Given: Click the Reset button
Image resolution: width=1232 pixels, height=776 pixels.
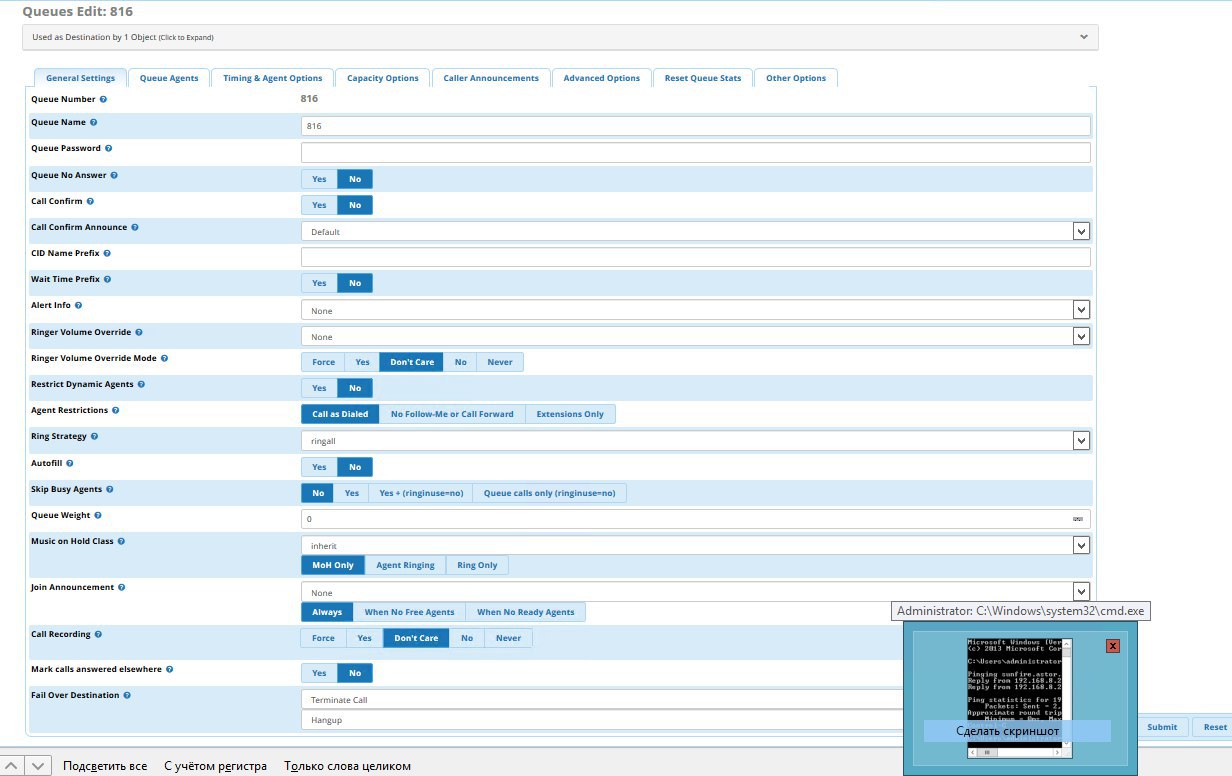Looking at the screenshot, I should (1215, 727).
